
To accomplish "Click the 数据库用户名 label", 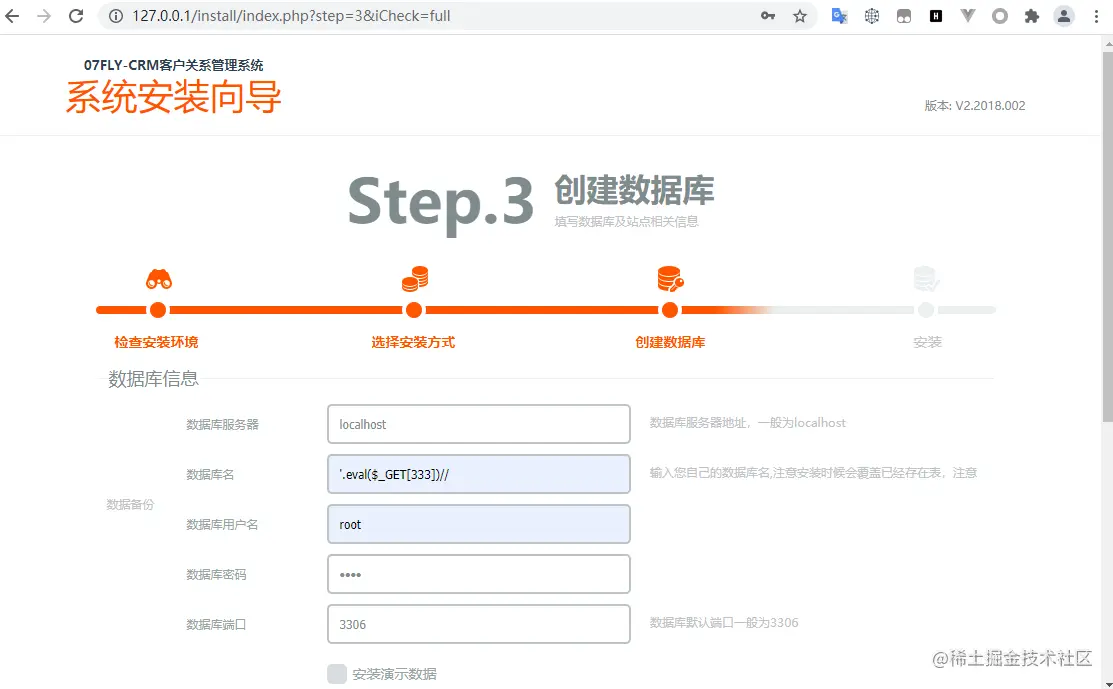I will [222, 524].
